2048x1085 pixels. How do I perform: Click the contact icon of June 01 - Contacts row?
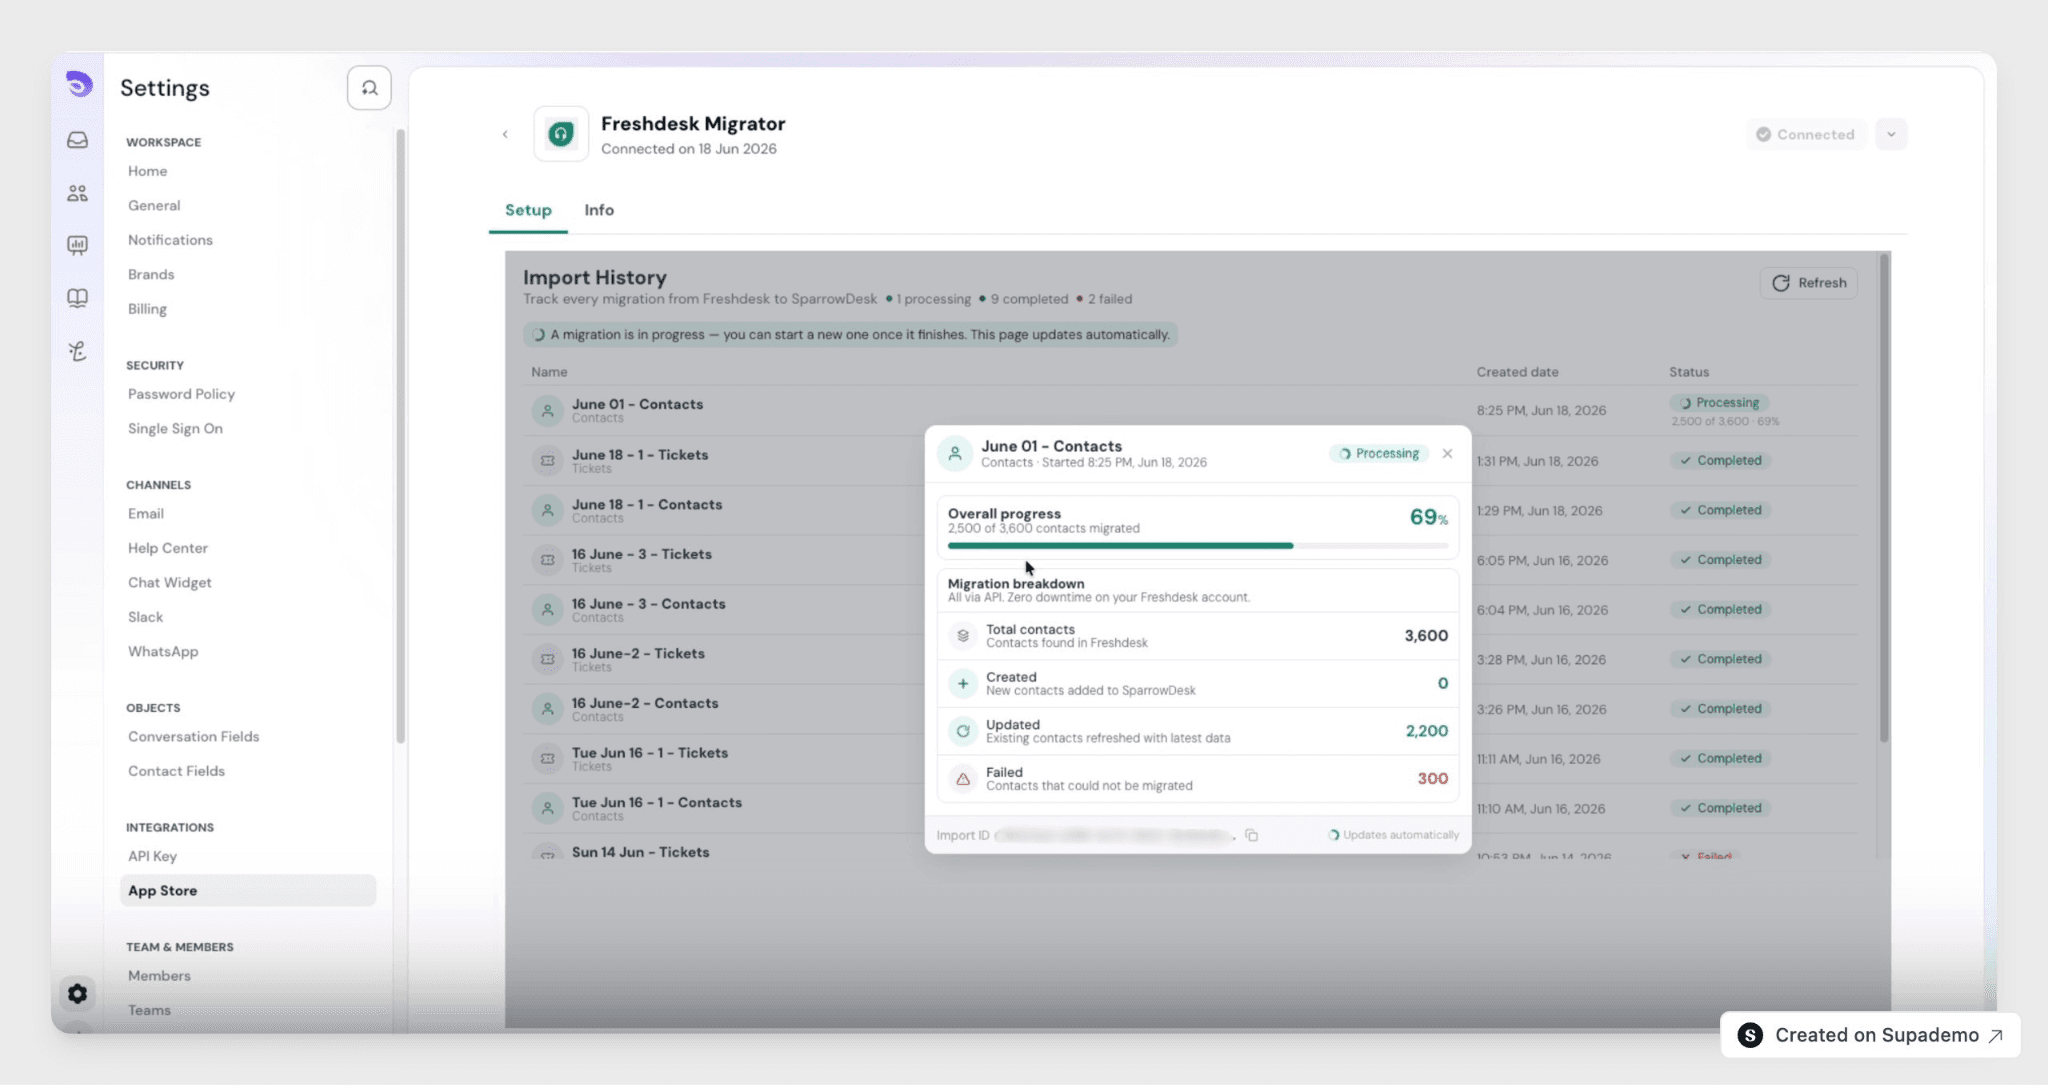tap(547, 410)
